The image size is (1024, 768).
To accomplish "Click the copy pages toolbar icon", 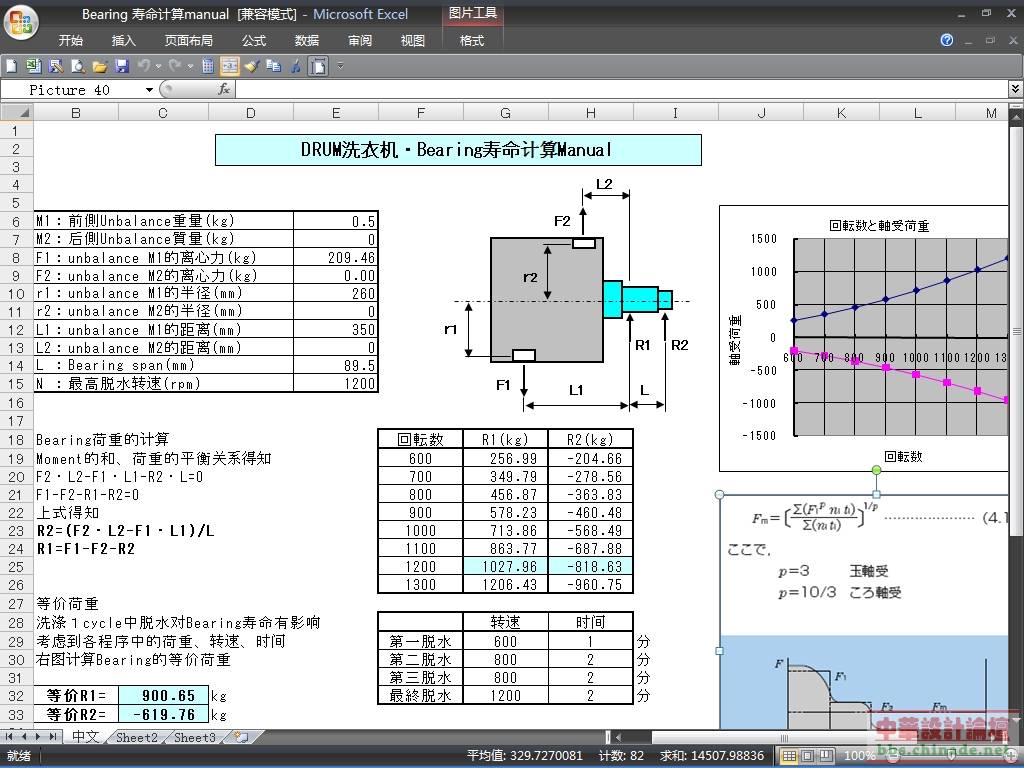I will point(274,65).
